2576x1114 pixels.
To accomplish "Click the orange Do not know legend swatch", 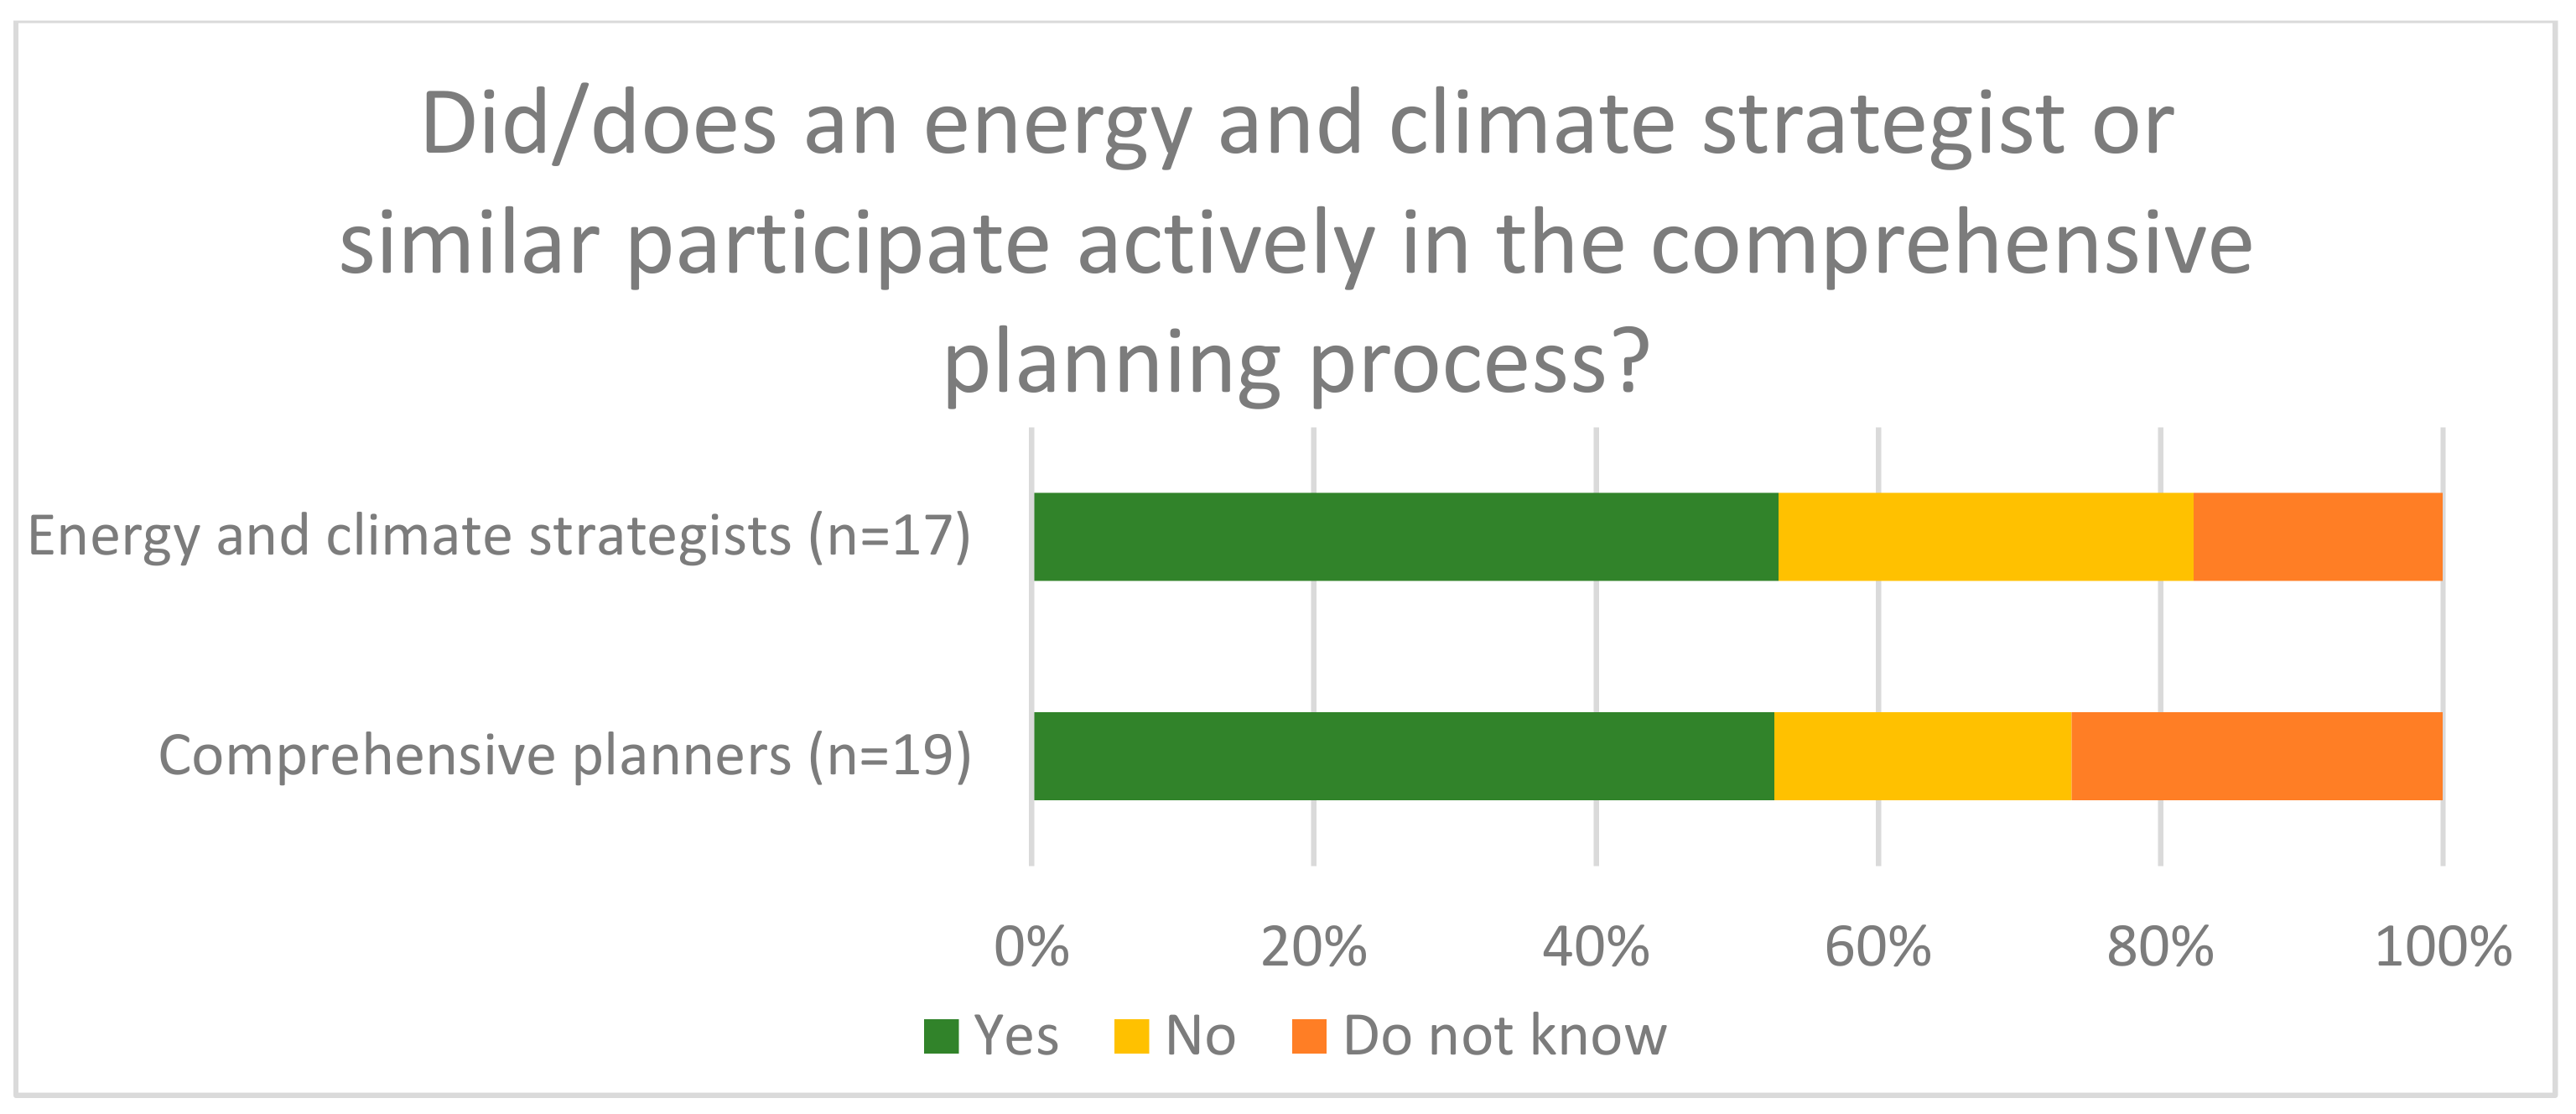I will [x=1308, y=1037].
